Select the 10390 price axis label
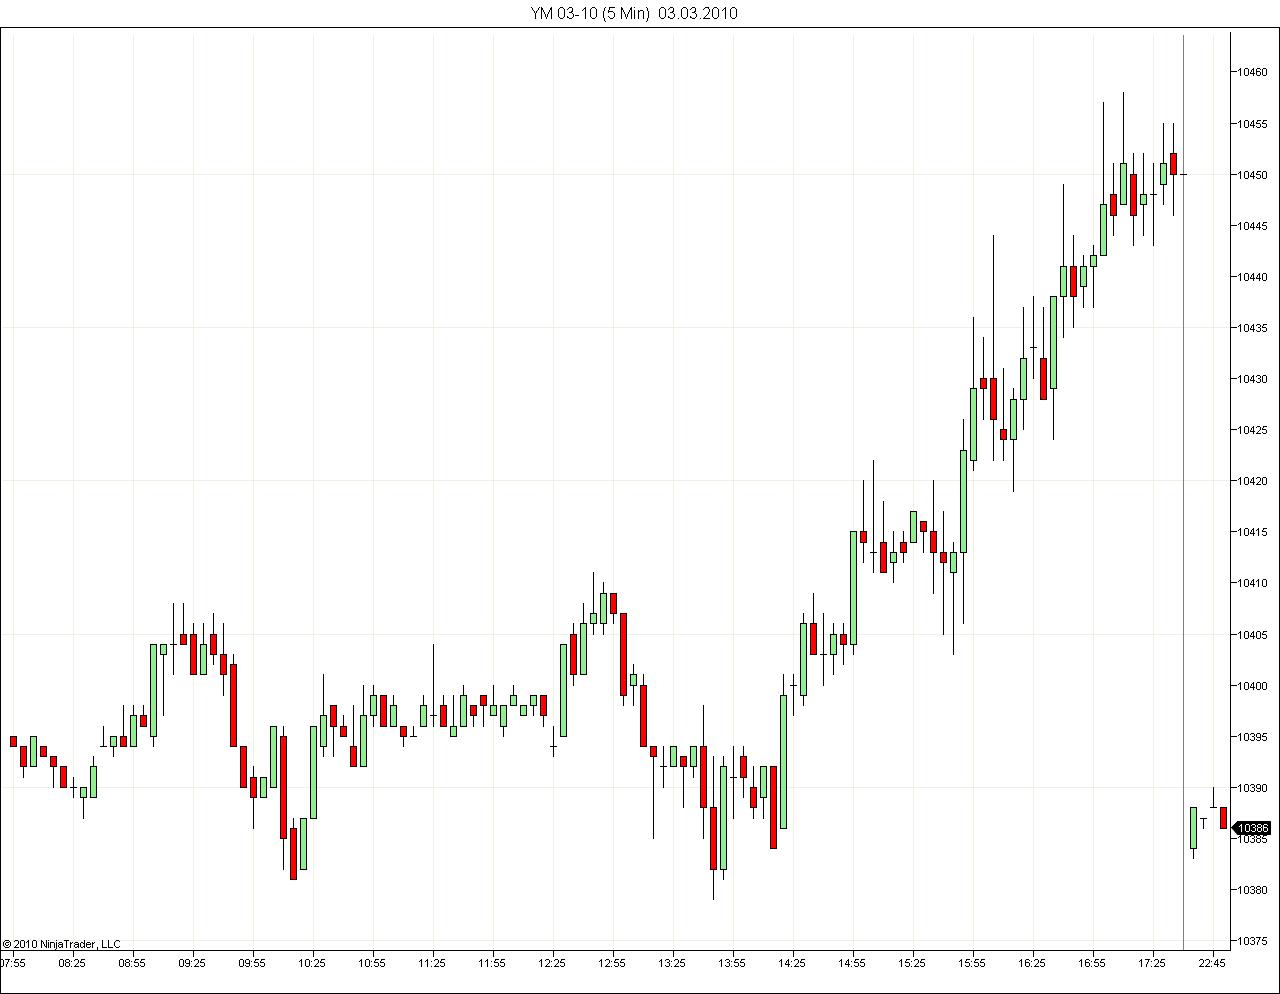The image size is (1280, 994). [x=1253, y=788]
